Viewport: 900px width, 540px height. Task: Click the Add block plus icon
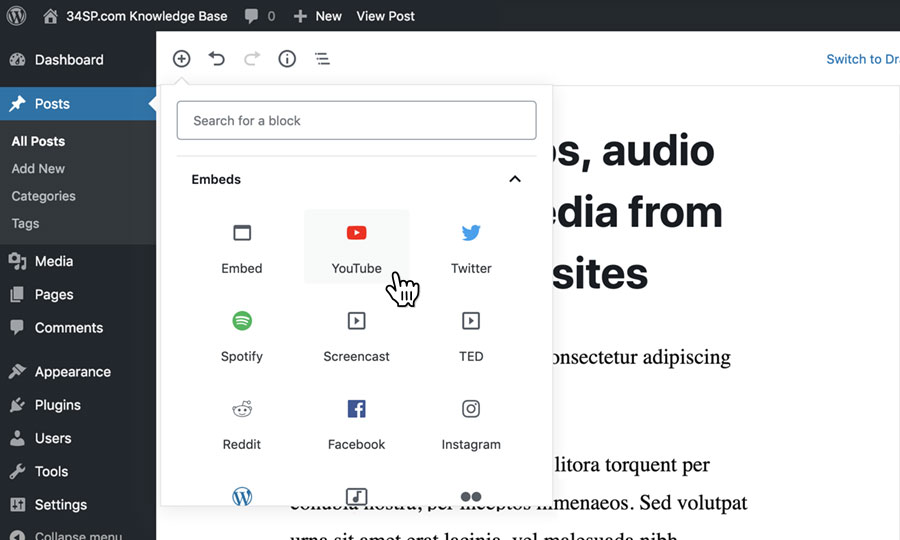(181, 59)
